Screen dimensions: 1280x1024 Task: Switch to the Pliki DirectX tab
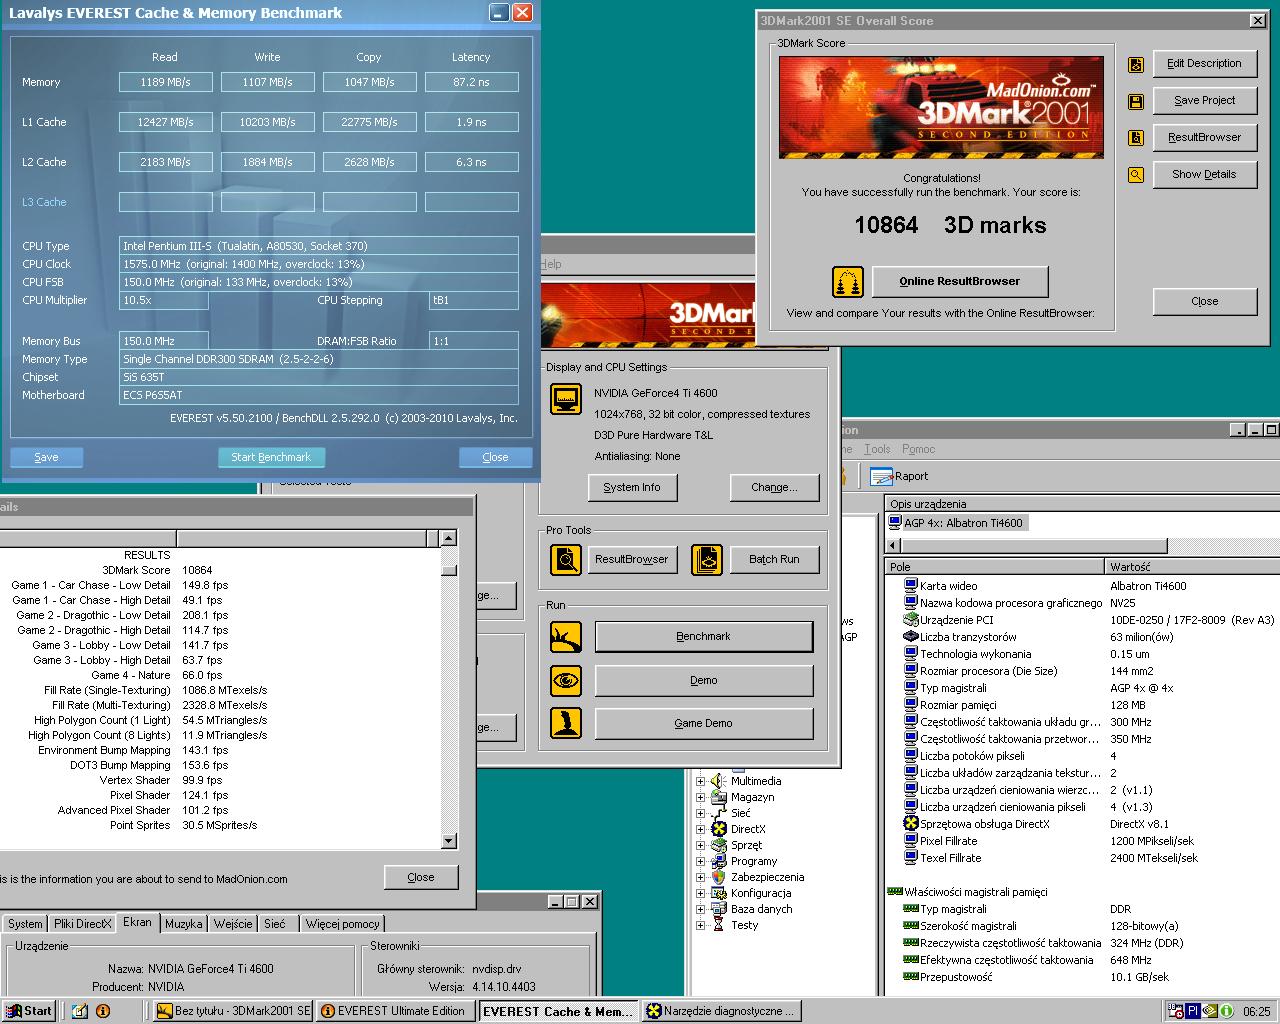[x=83, y=924]
